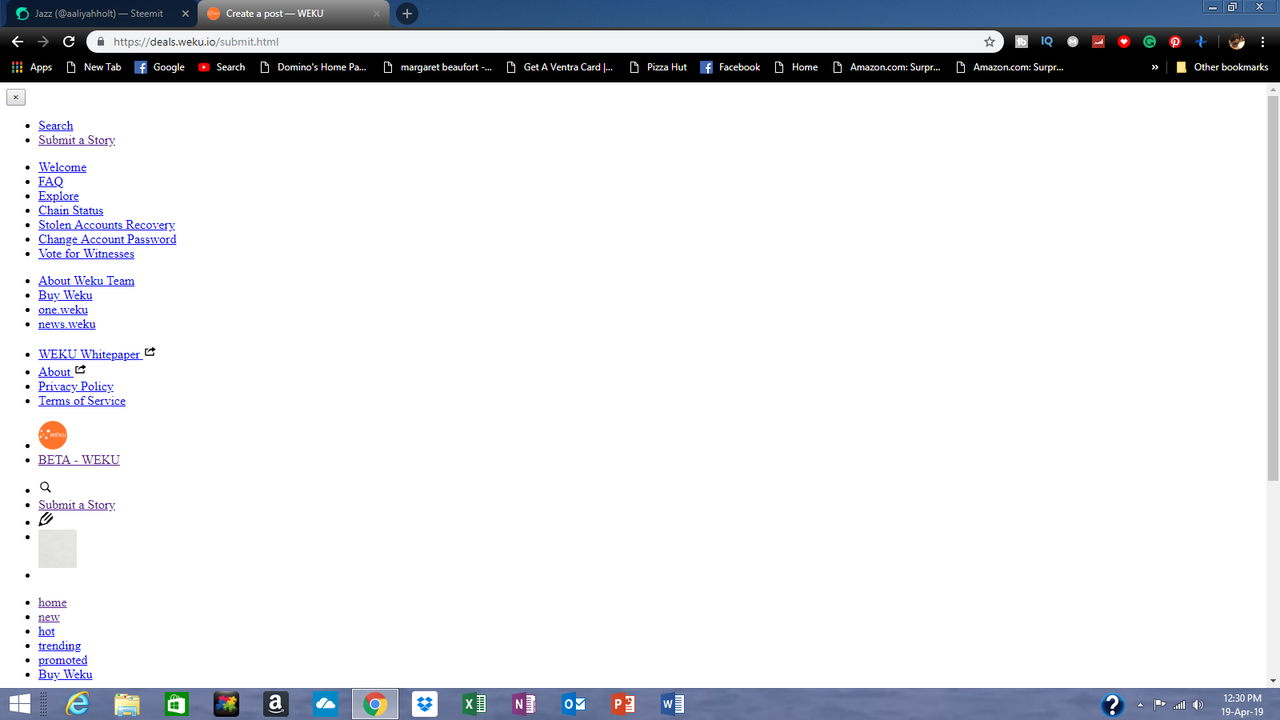Open the Other bookmarks folder
The height and width of the screenshot is (720, 1280).
[x=1222, y=67]
